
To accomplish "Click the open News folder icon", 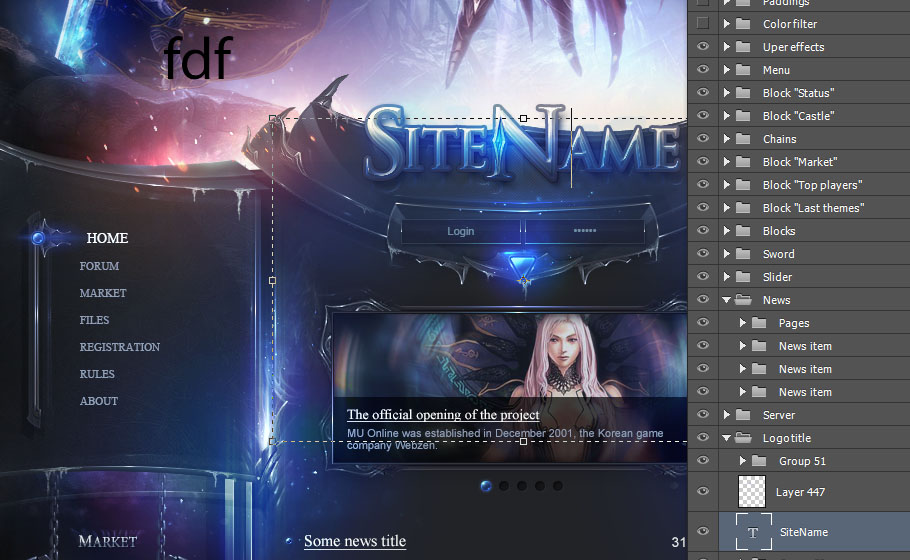I will click(743, 300).
